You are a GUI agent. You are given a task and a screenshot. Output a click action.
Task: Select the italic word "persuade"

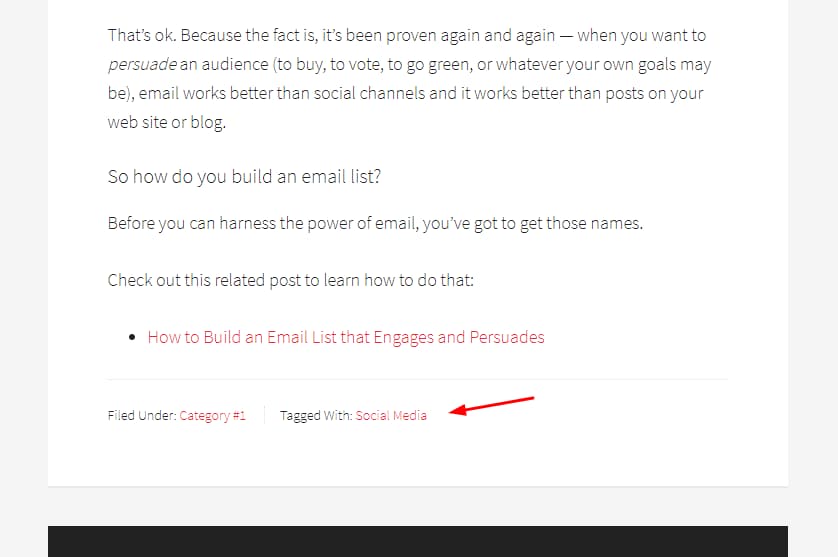(x=142, y=65)
